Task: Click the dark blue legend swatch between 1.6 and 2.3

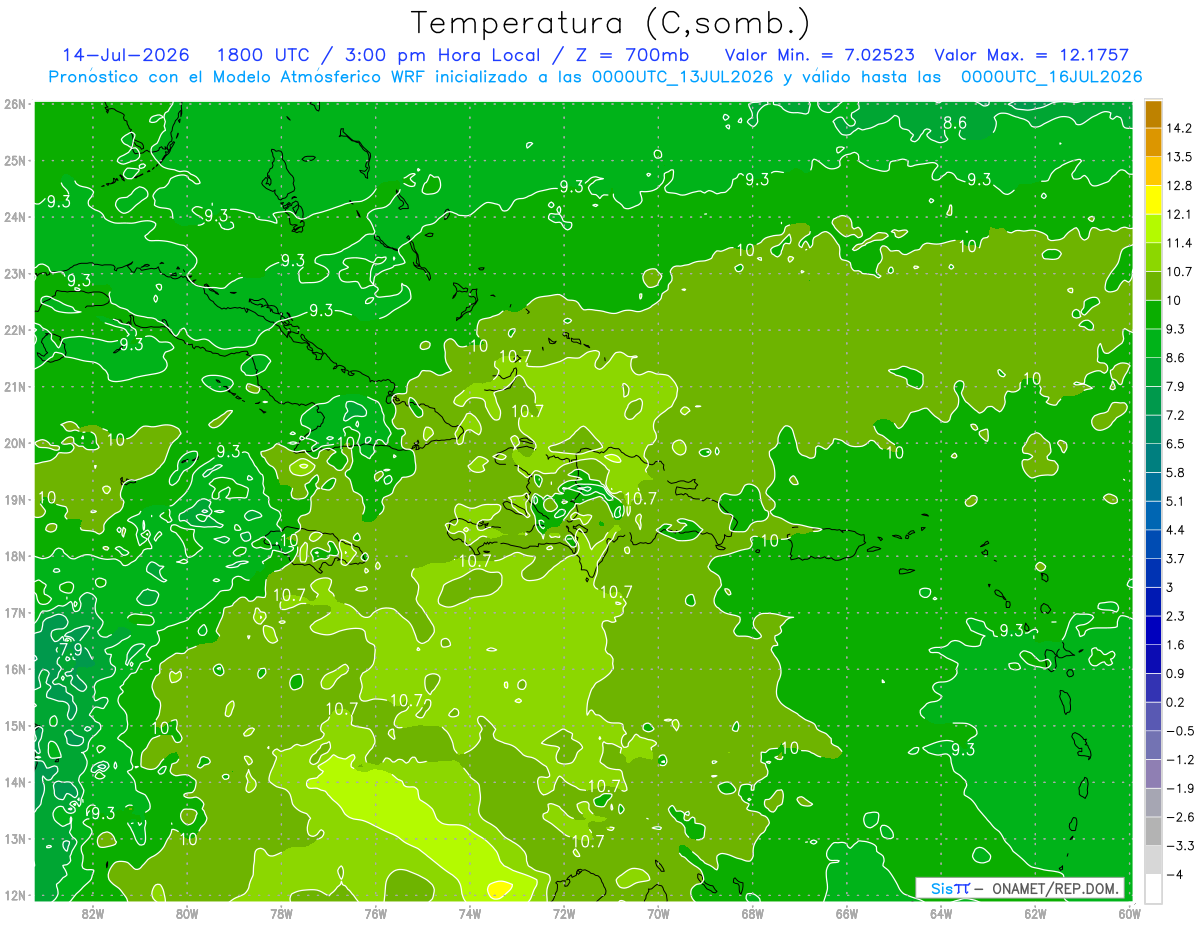Action: 1153,630
